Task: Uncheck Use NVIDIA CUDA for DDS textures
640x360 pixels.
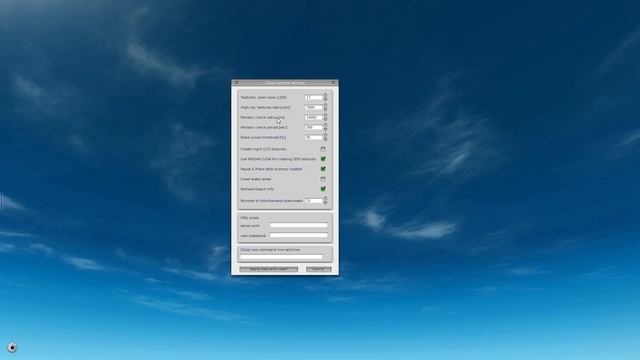Action: [x=323, y=159]
